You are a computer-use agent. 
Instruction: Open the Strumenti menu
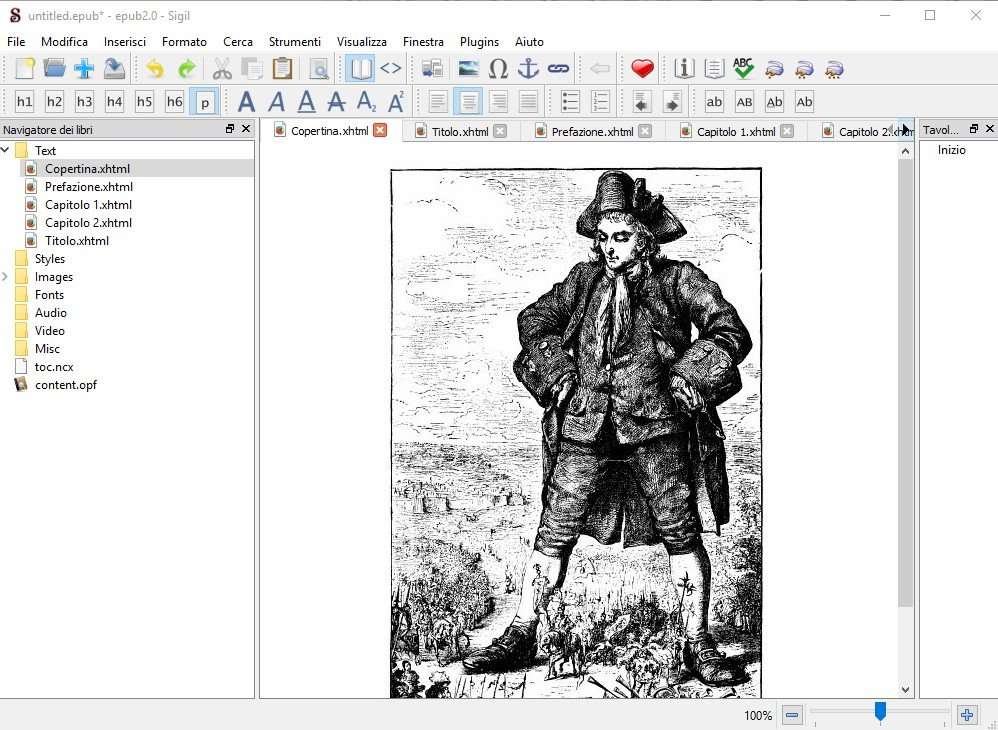click(294, 42)
